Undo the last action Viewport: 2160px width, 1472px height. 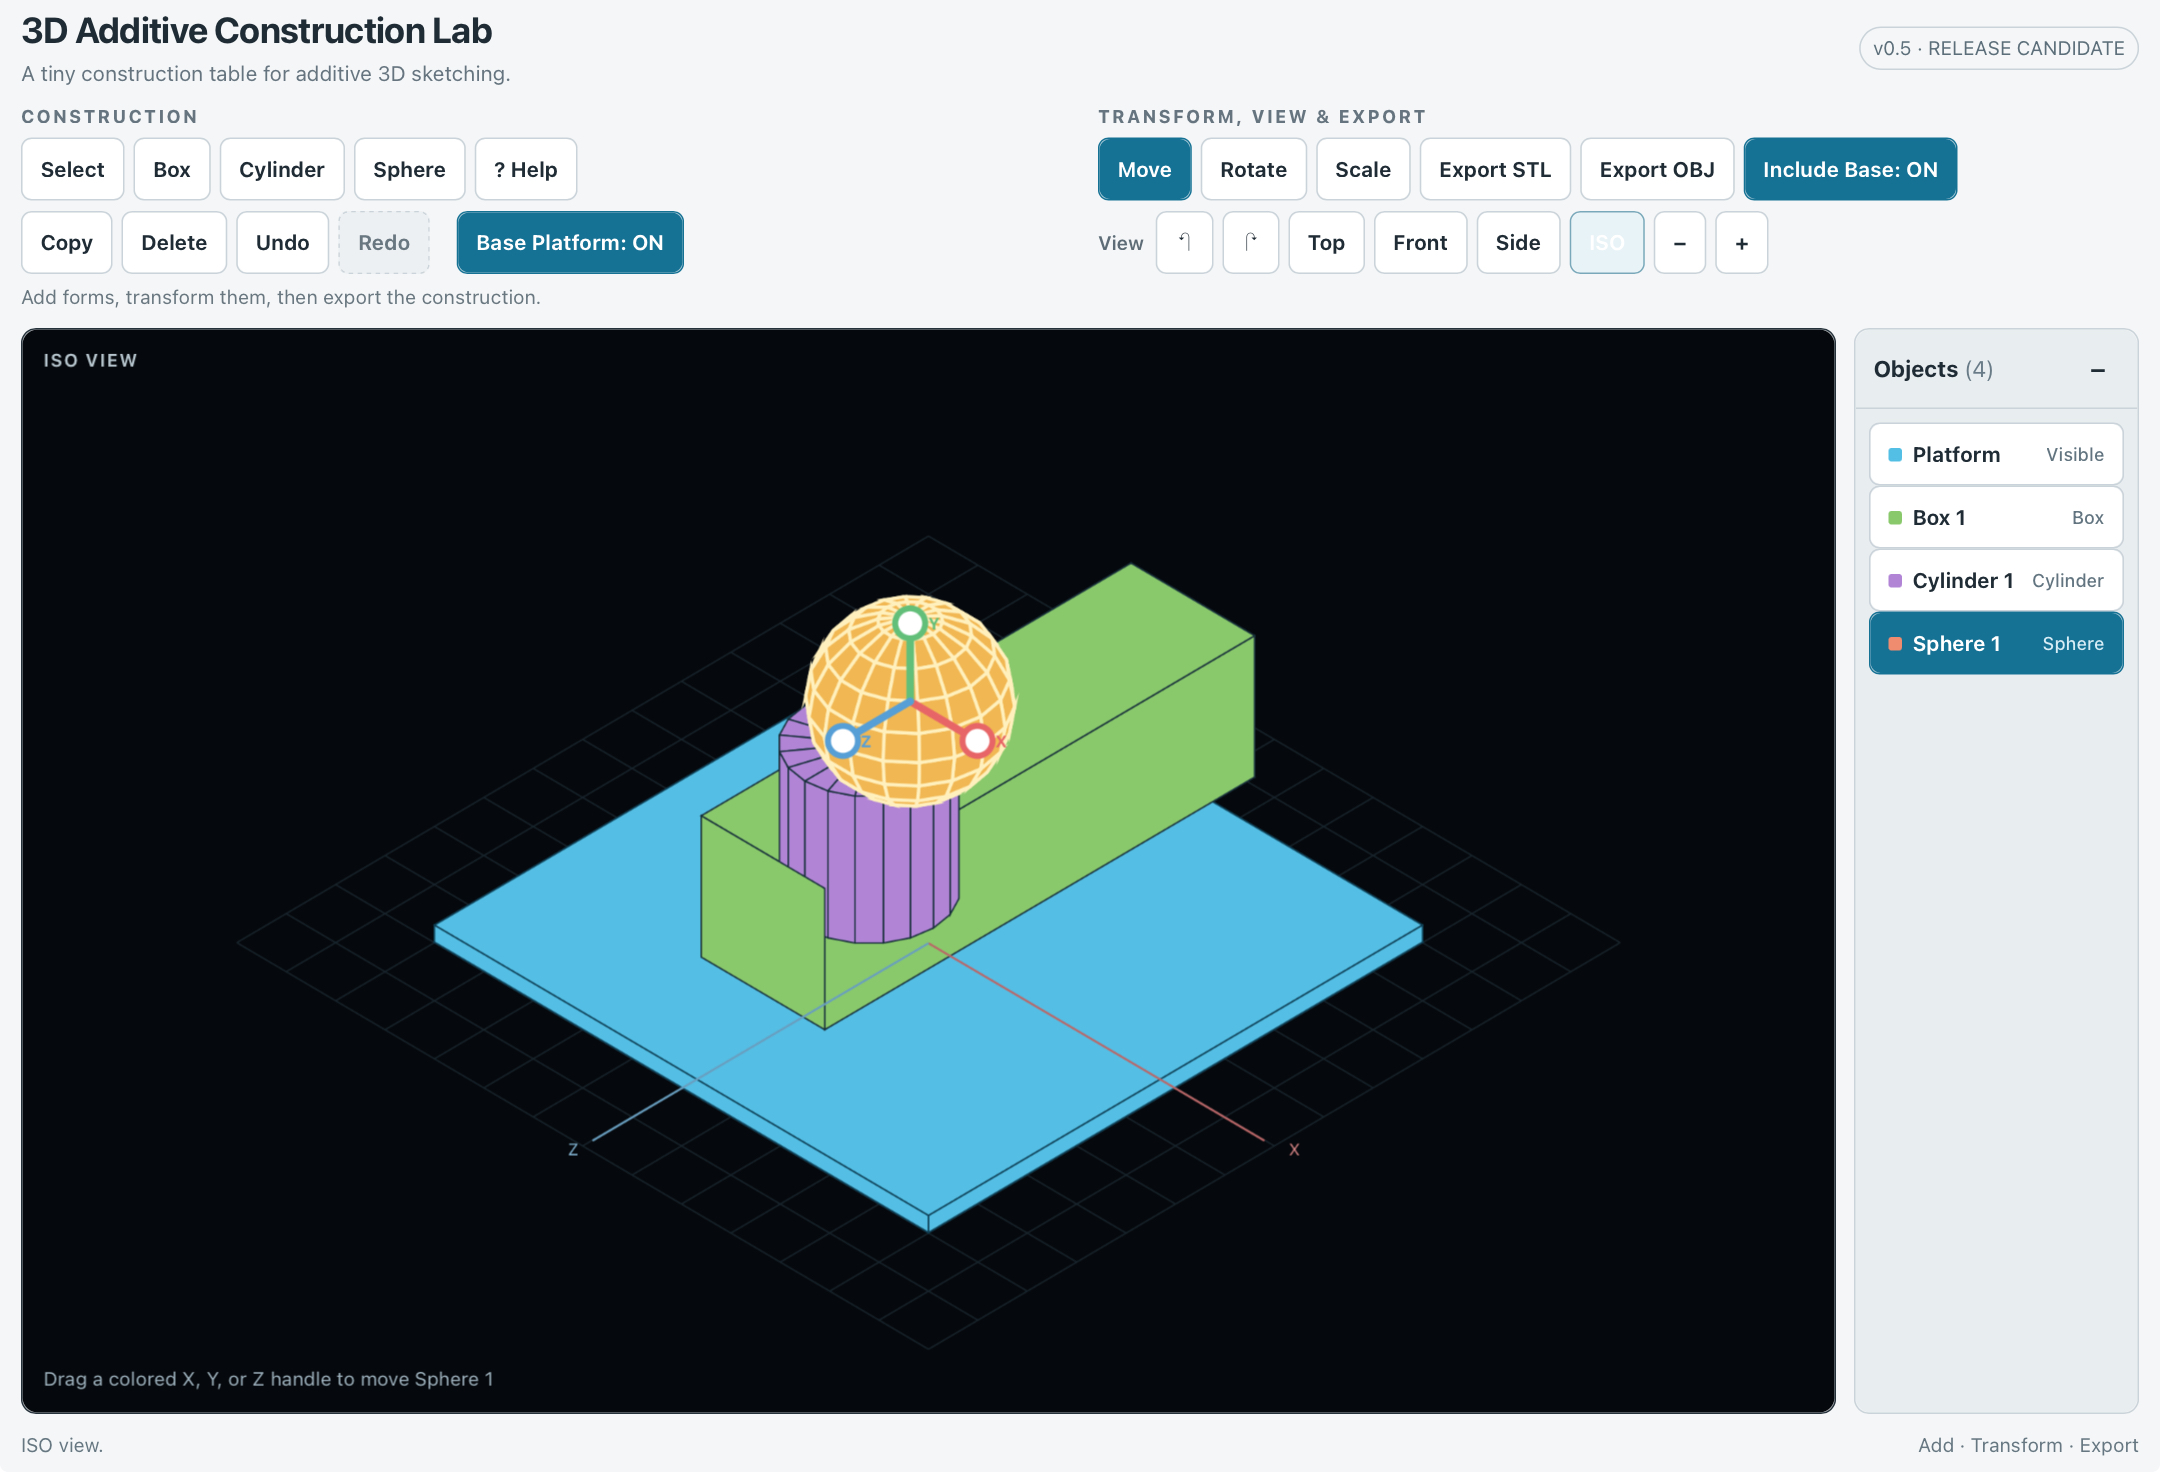point(282,243)
